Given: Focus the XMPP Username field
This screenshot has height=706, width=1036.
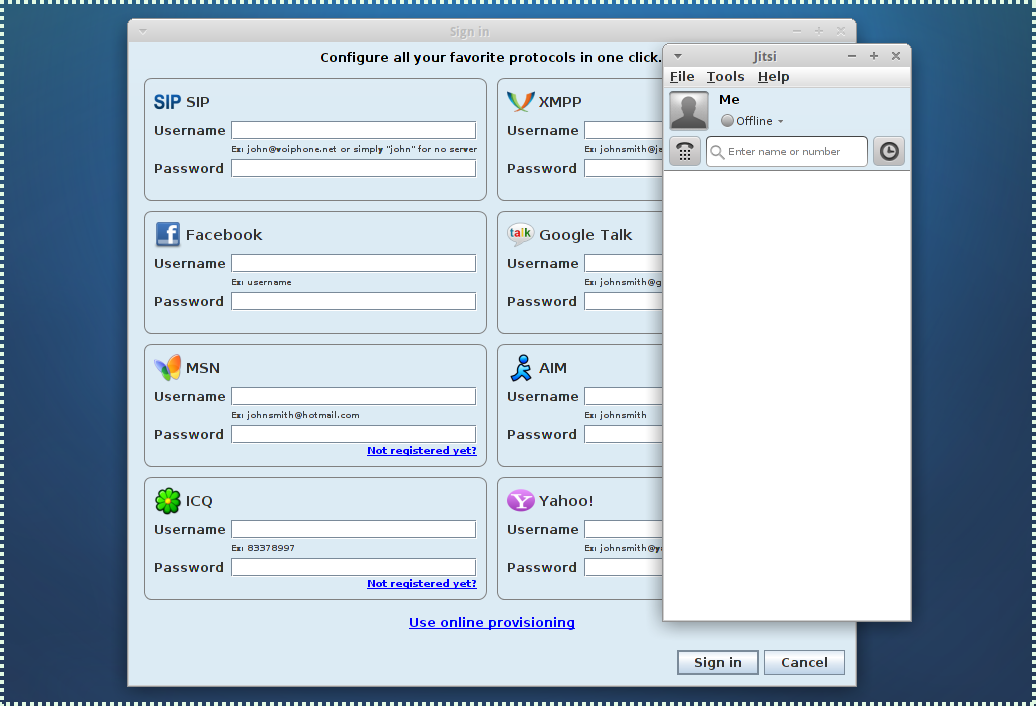Looking at the screenshot, I should click(623, 130).
